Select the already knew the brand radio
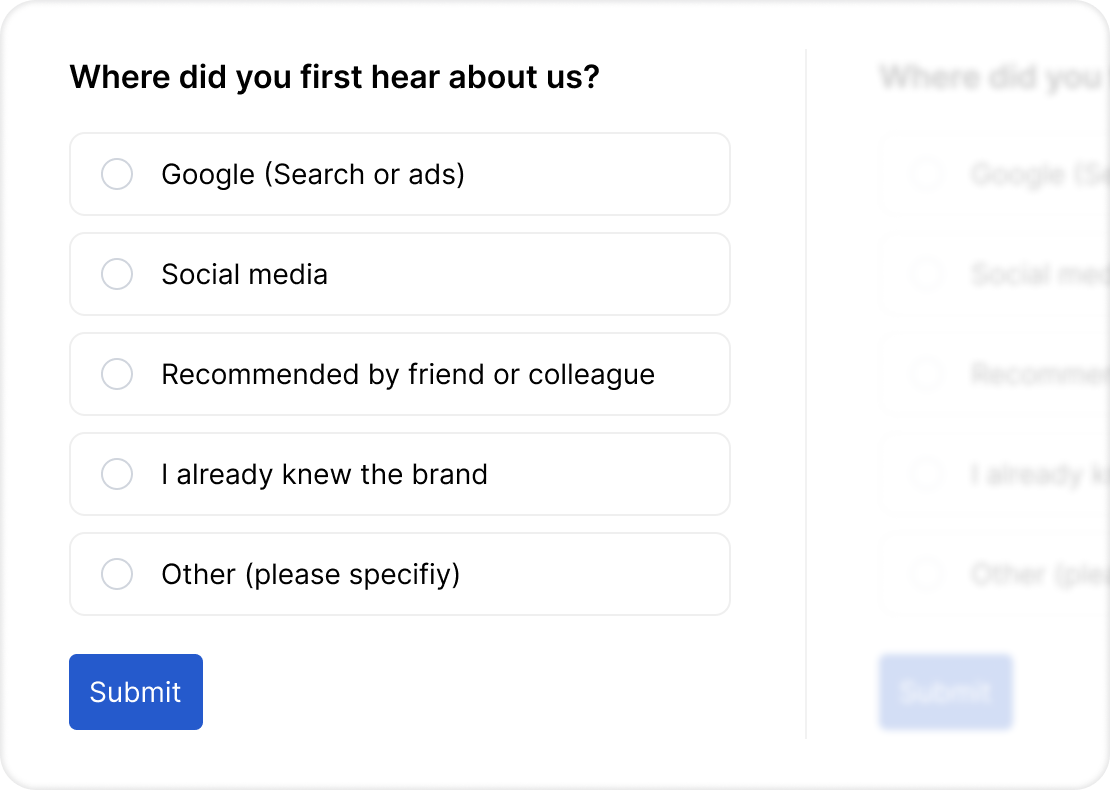 (117, 474)
